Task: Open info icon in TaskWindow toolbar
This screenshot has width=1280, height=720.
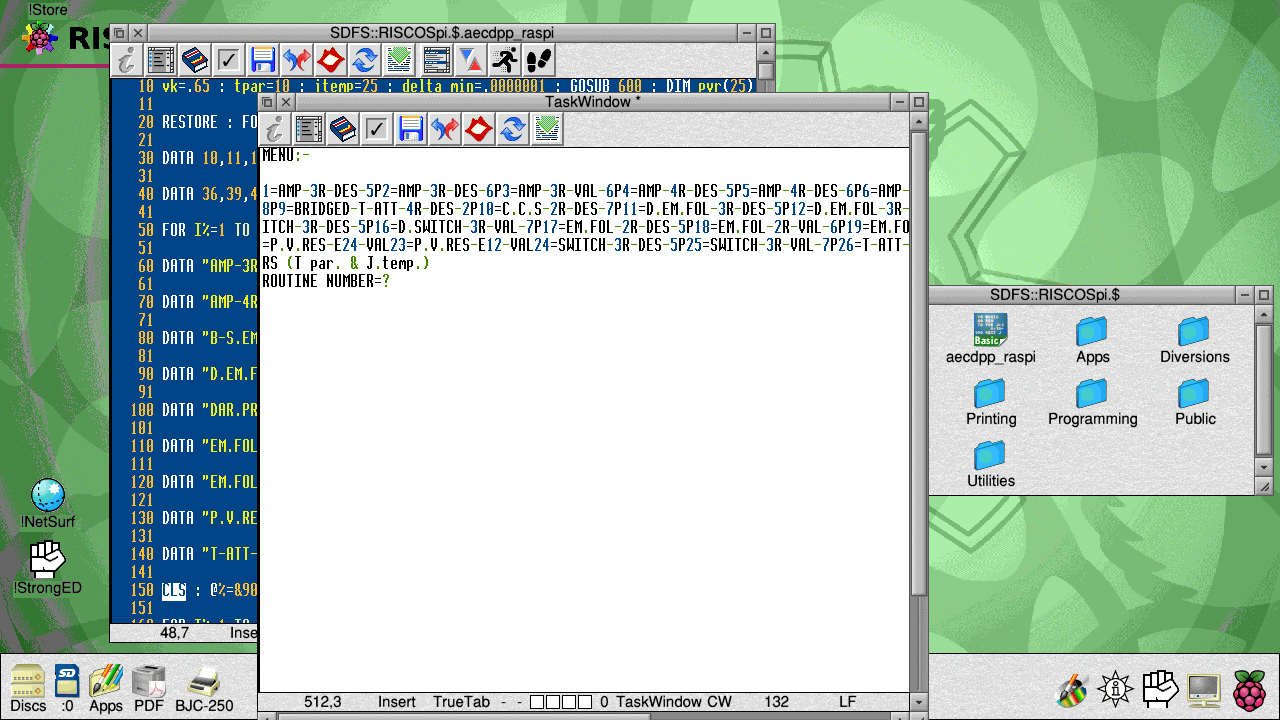Action: [x=275, y=129]
